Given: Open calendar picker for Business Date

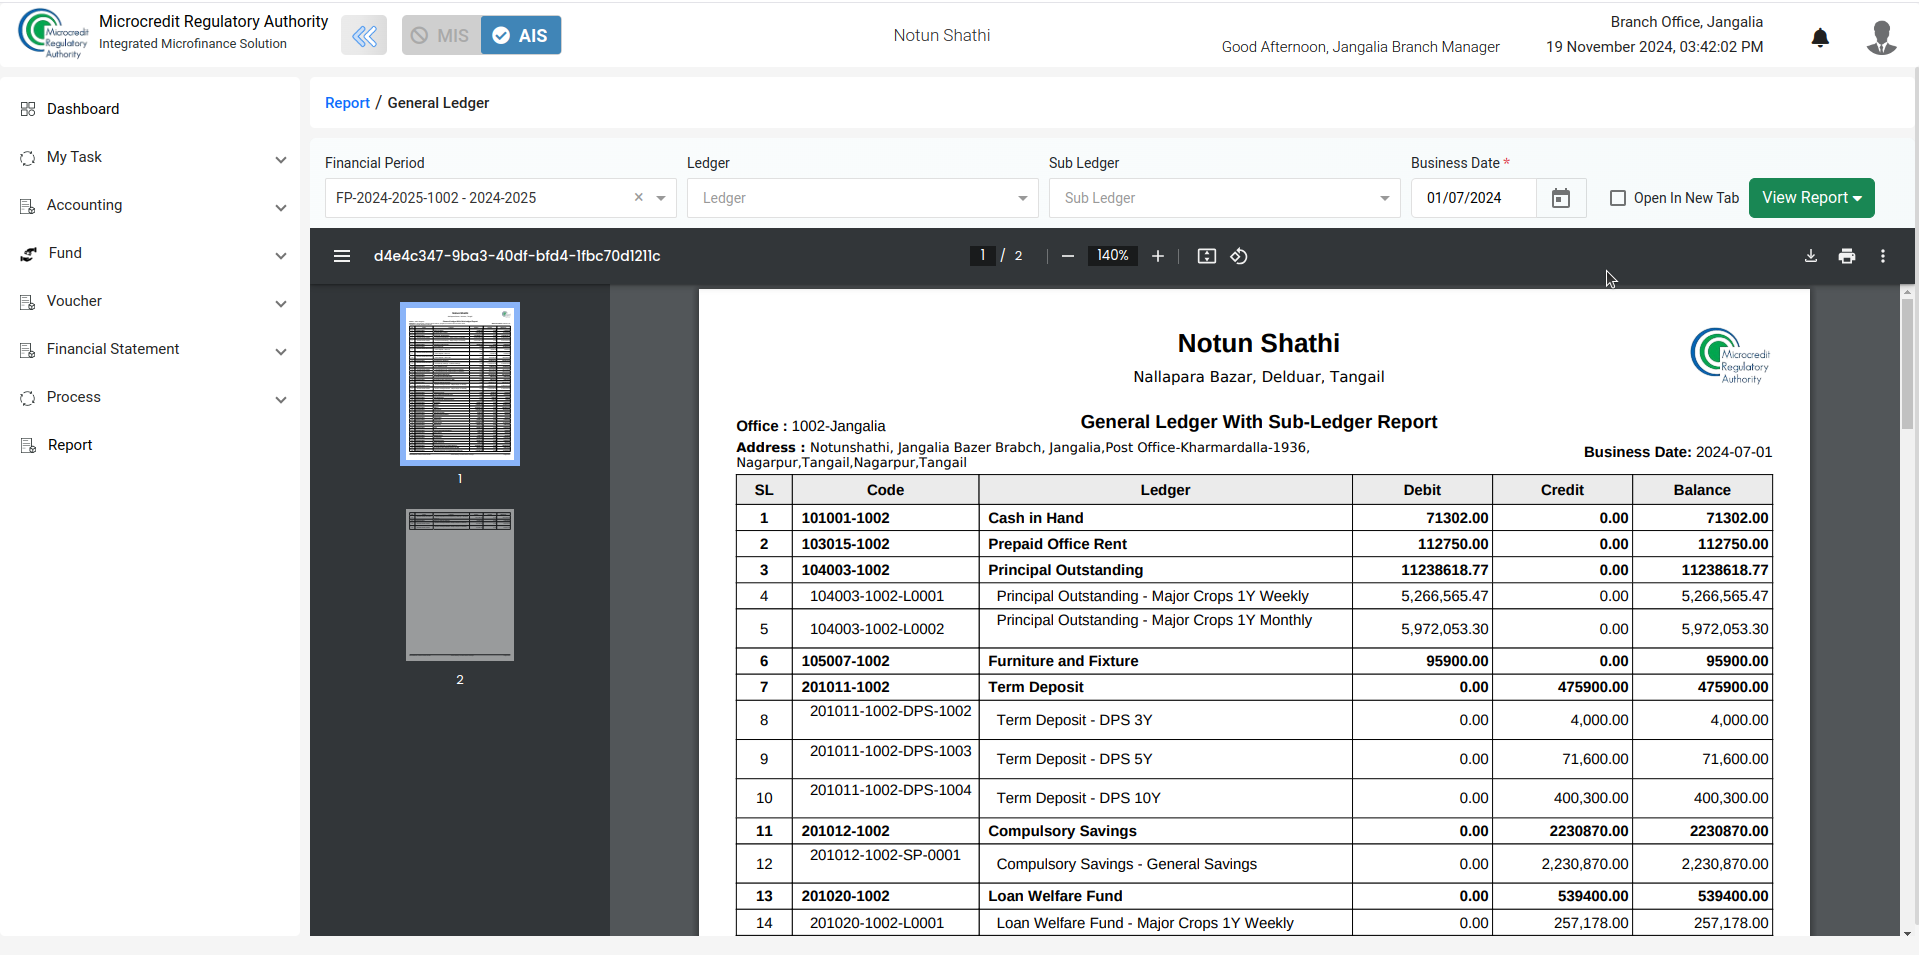Looking at the screenshot, I should (1560, 198).
